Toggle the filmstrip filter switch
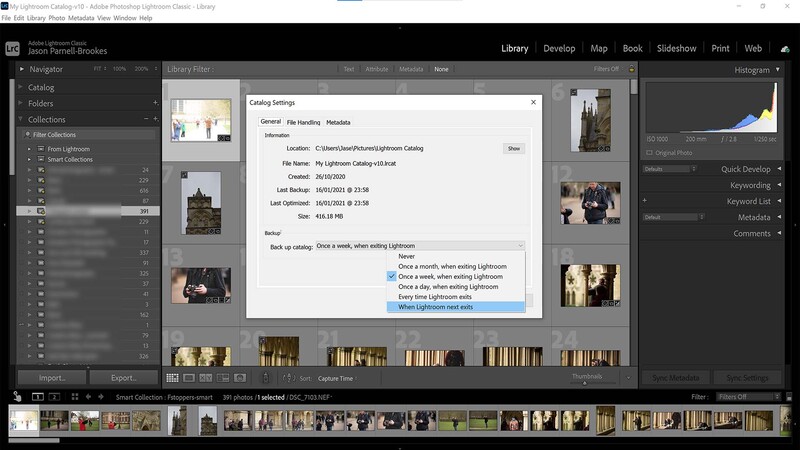Viewport: 800px width, 450px height. [x=789, y=396]
